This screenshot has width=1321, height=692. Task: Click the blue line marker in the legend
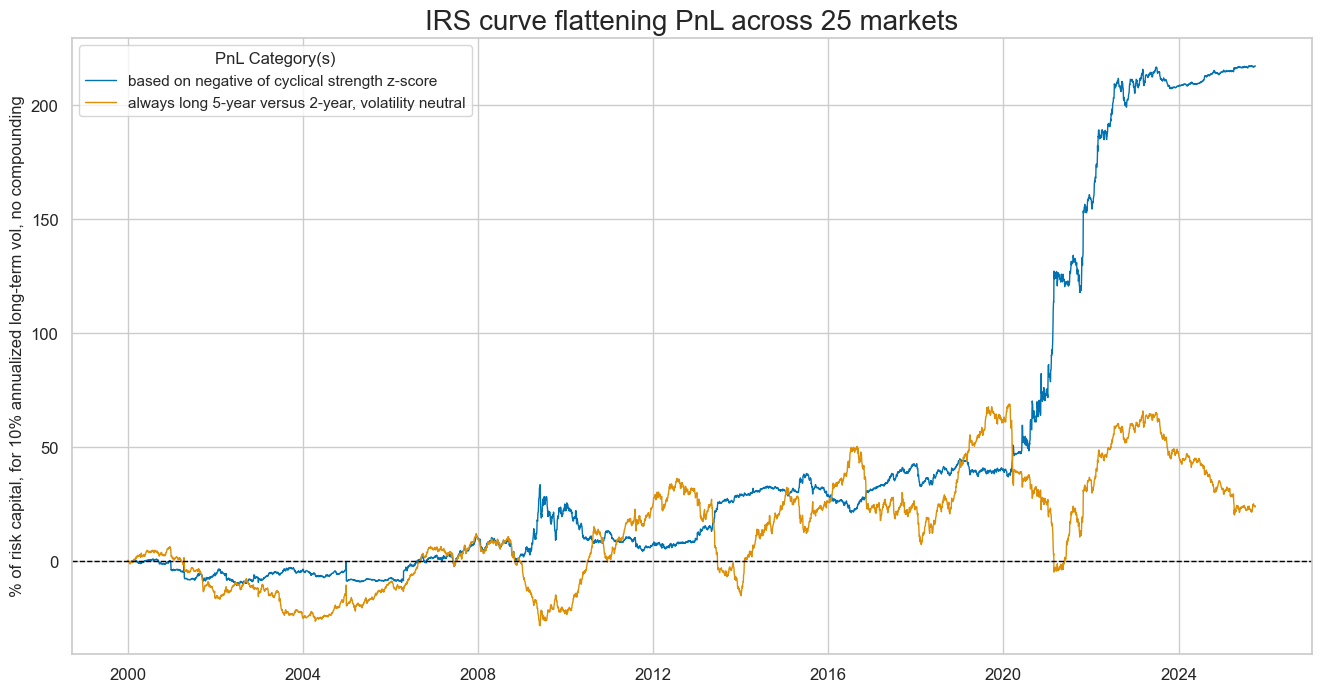pyautogui.click(x=100, y=78)
